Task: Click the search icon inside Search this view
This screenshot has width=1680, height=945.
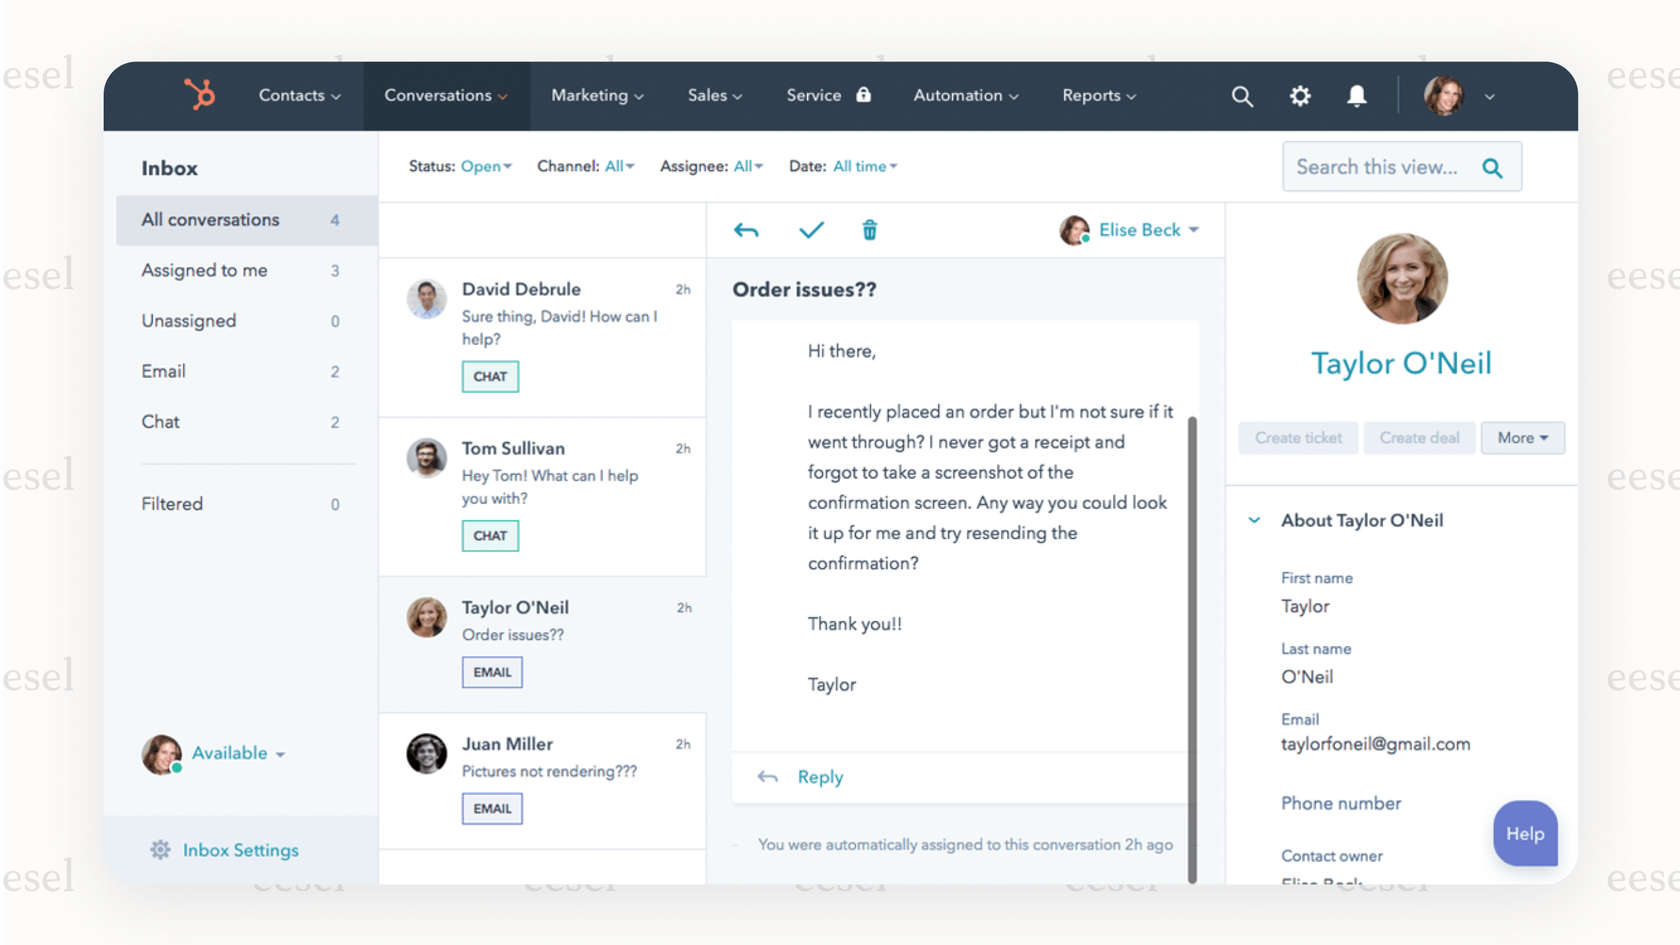Action: pyautogui.click(x=1493, y=167)
